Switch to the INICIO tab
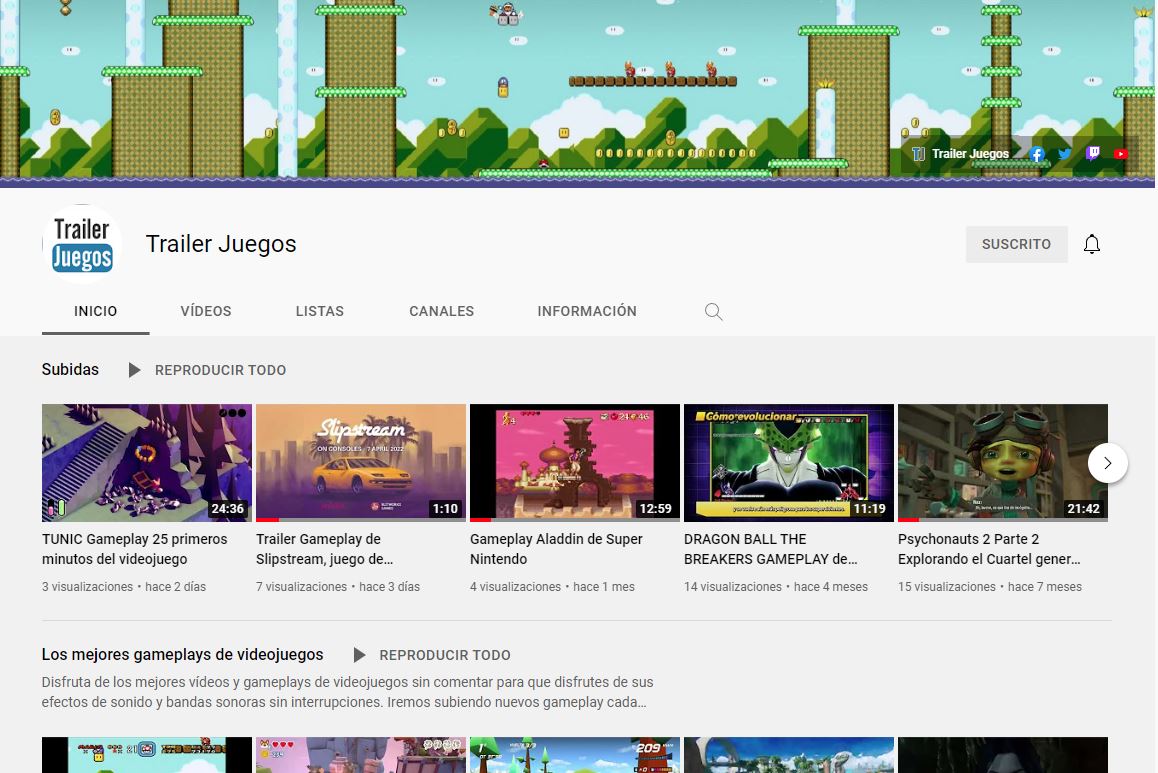1158x773 pixels. pos(95,312)
